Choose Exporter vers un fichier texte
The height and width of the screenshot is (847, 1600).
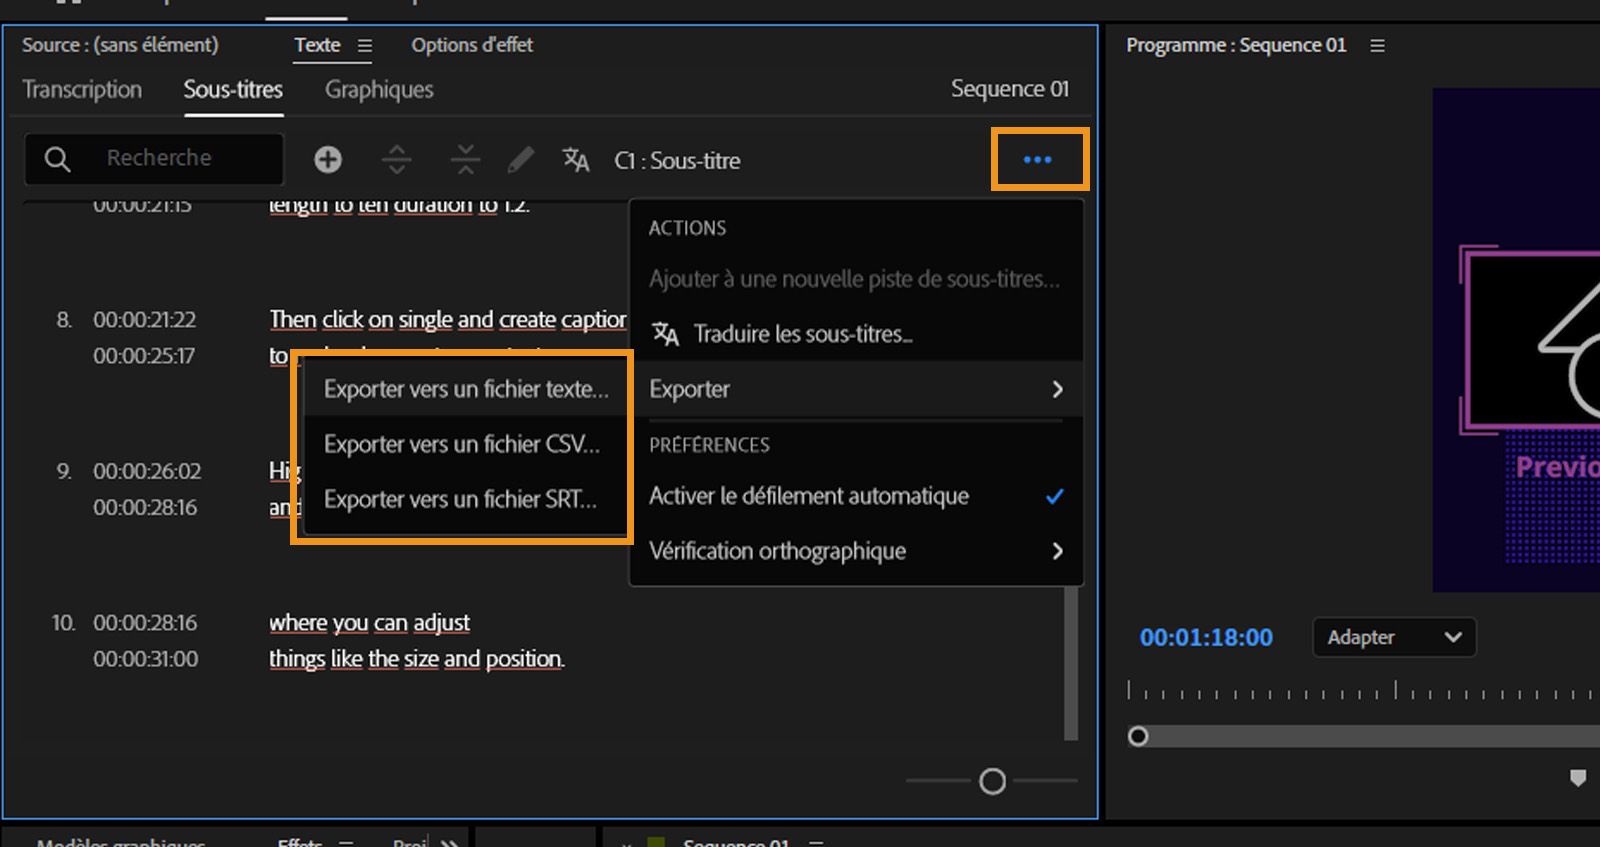coord(466,389)
